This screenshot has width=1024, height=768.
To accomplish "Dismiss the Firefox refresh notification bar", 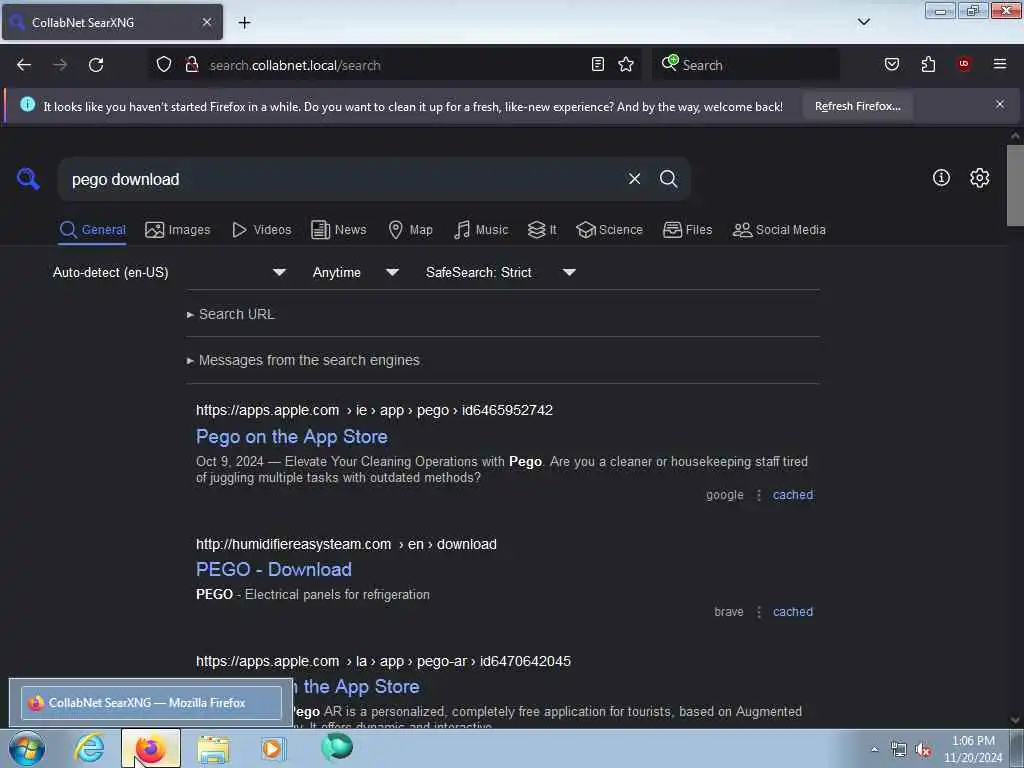I will 1000,104.
